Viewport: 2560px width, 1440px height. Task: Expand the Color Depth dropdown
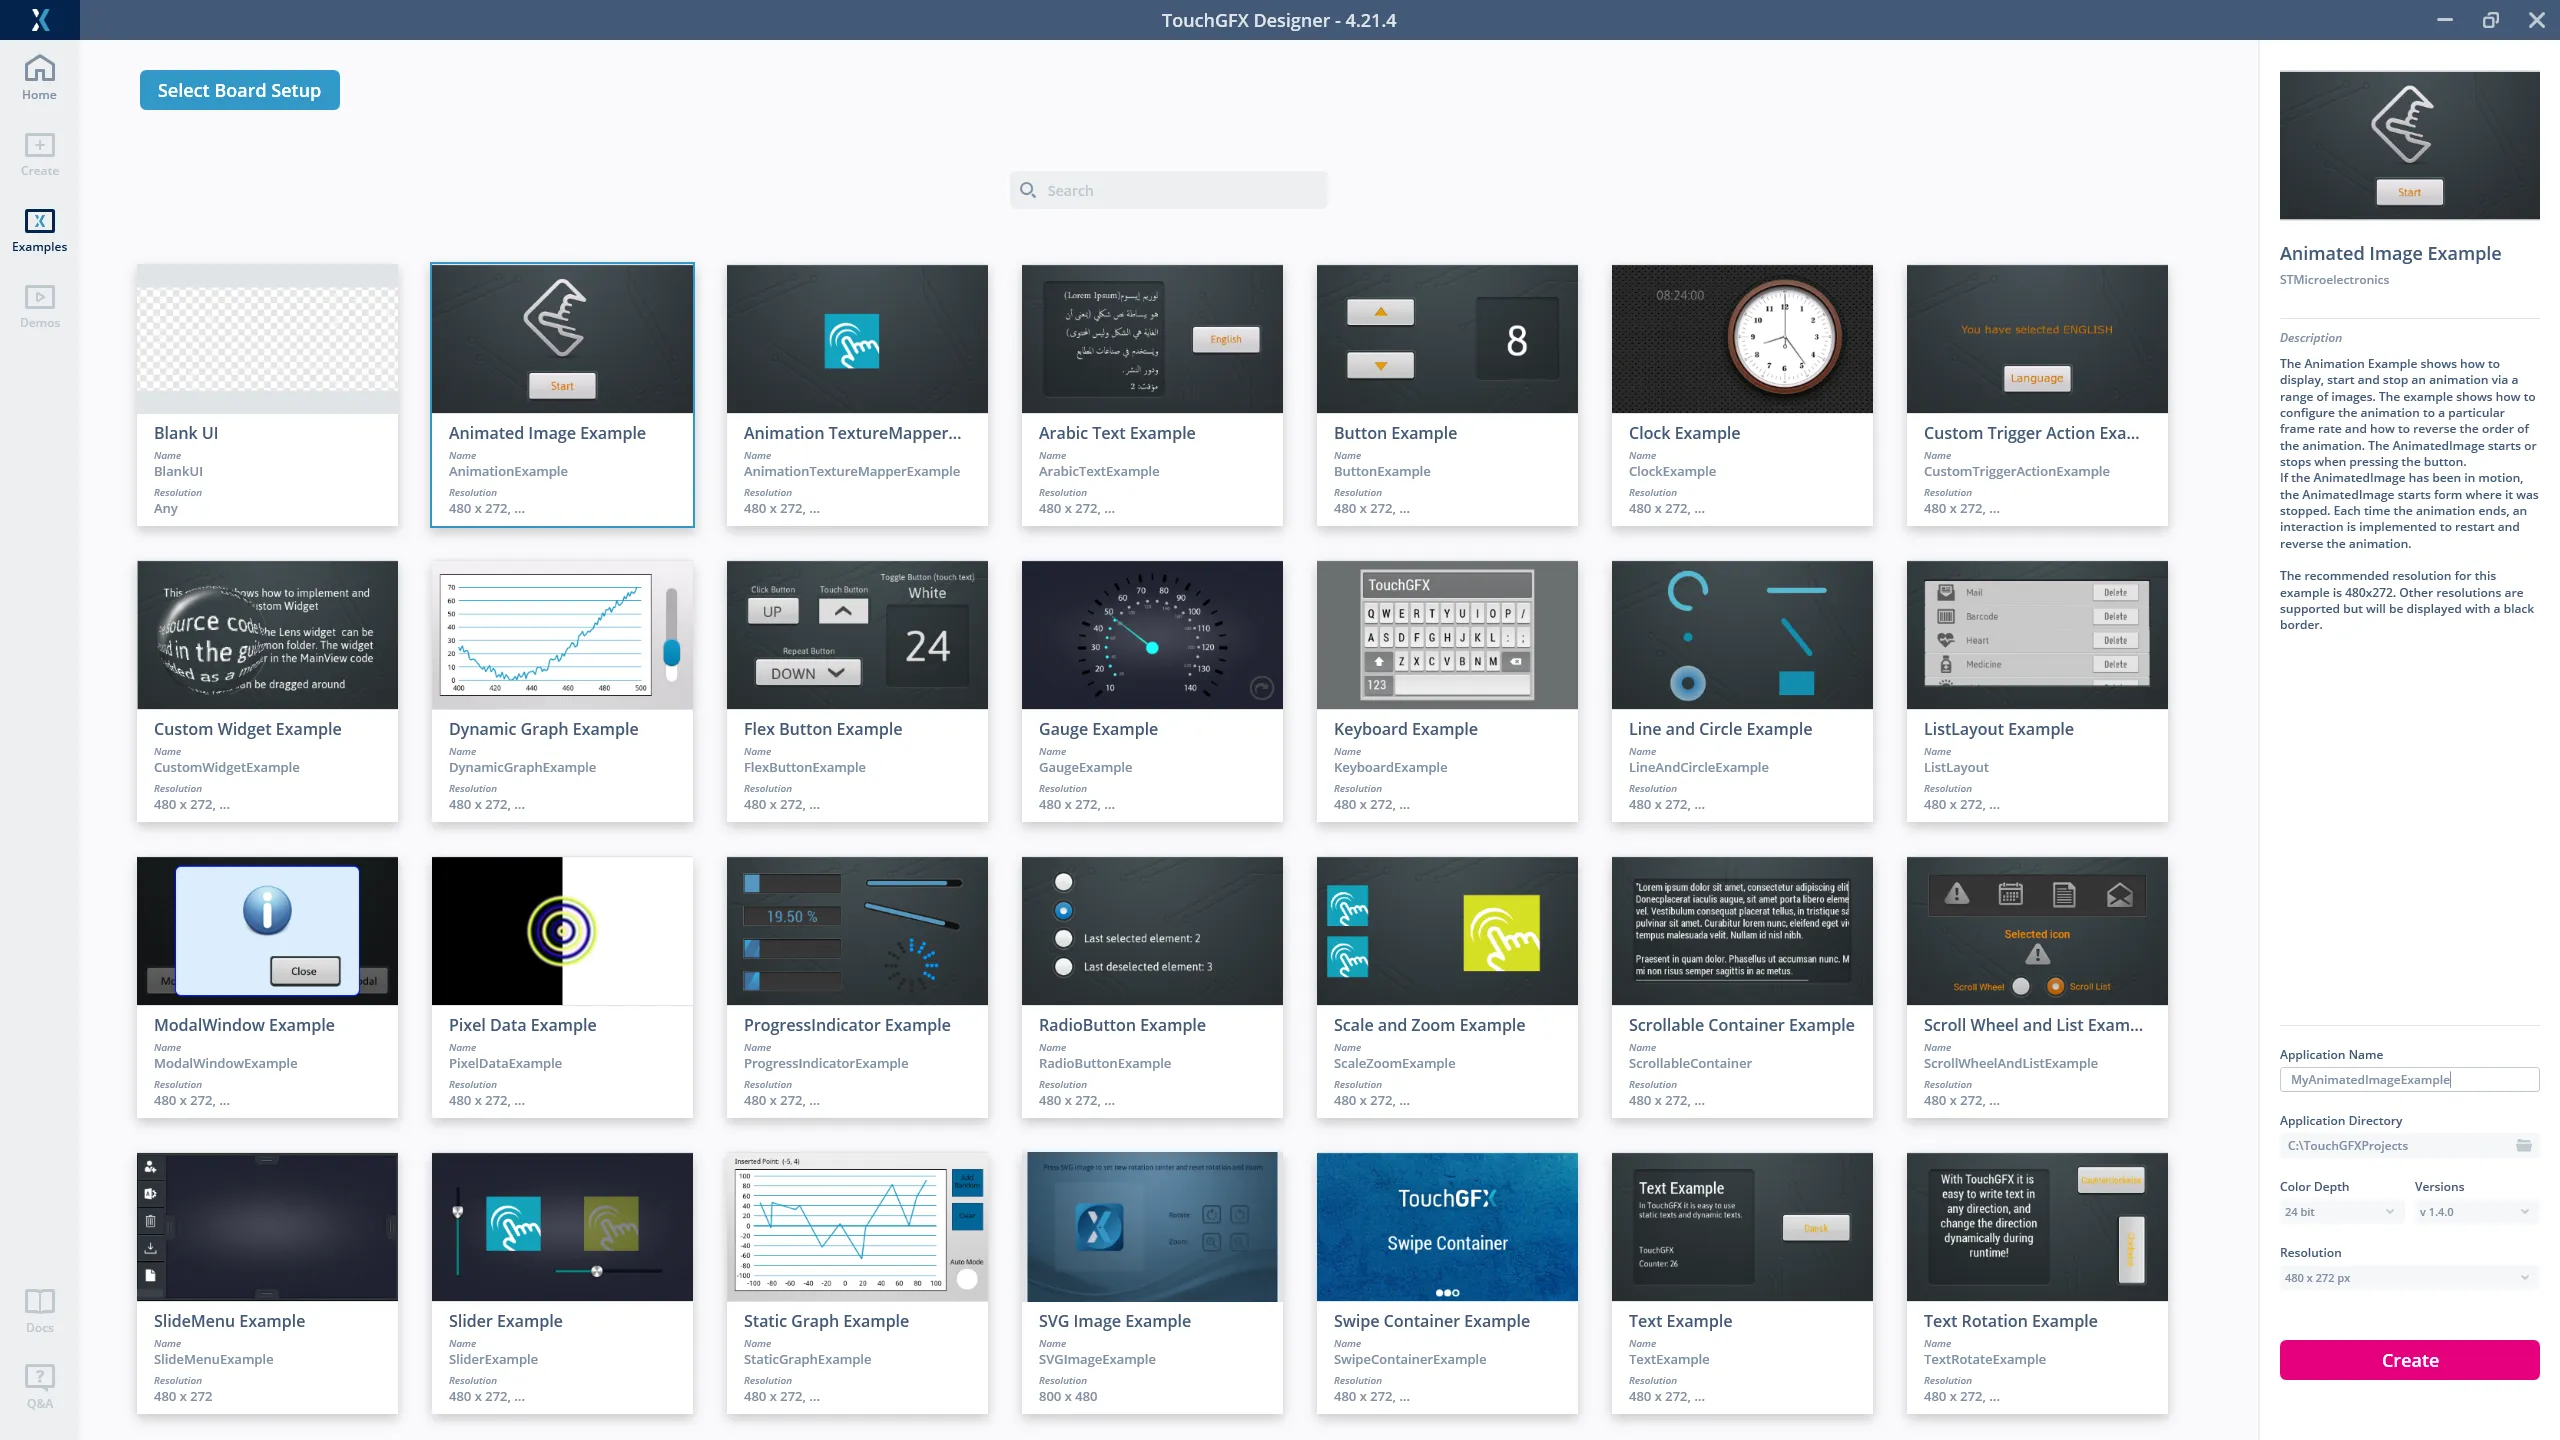point(2339,1212)
